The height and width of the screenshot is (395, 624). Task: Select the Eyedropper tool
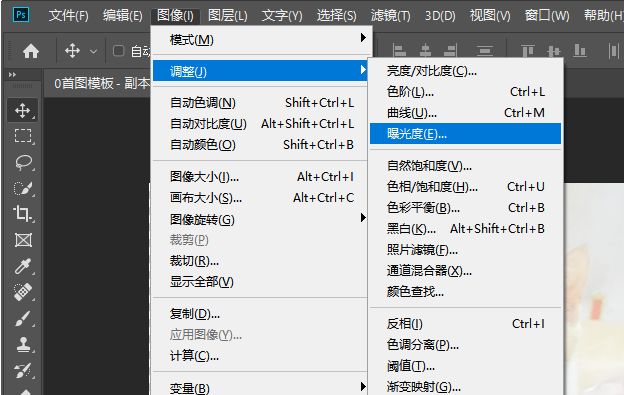[23, 266]
